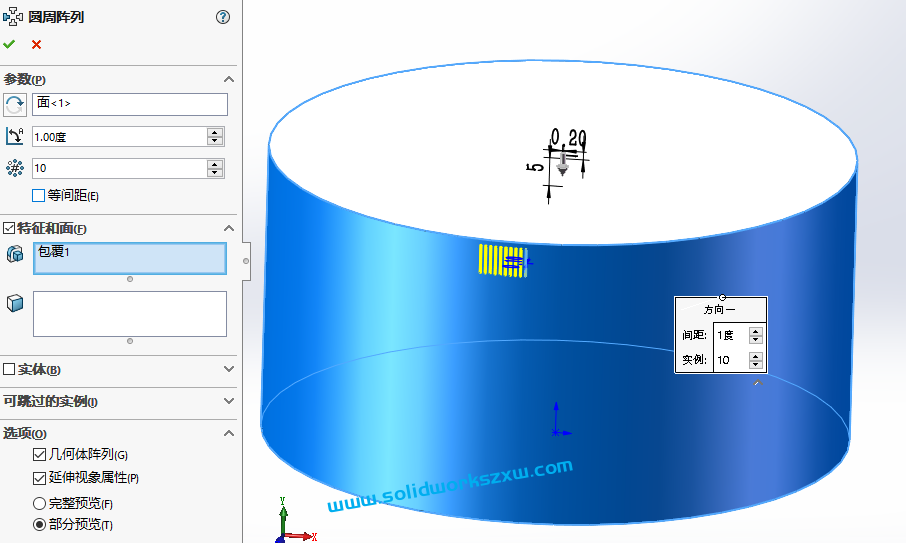Open the help question mark icon
Screen dimensions: 906x543
pyautogui.click(x=223, y=17)
